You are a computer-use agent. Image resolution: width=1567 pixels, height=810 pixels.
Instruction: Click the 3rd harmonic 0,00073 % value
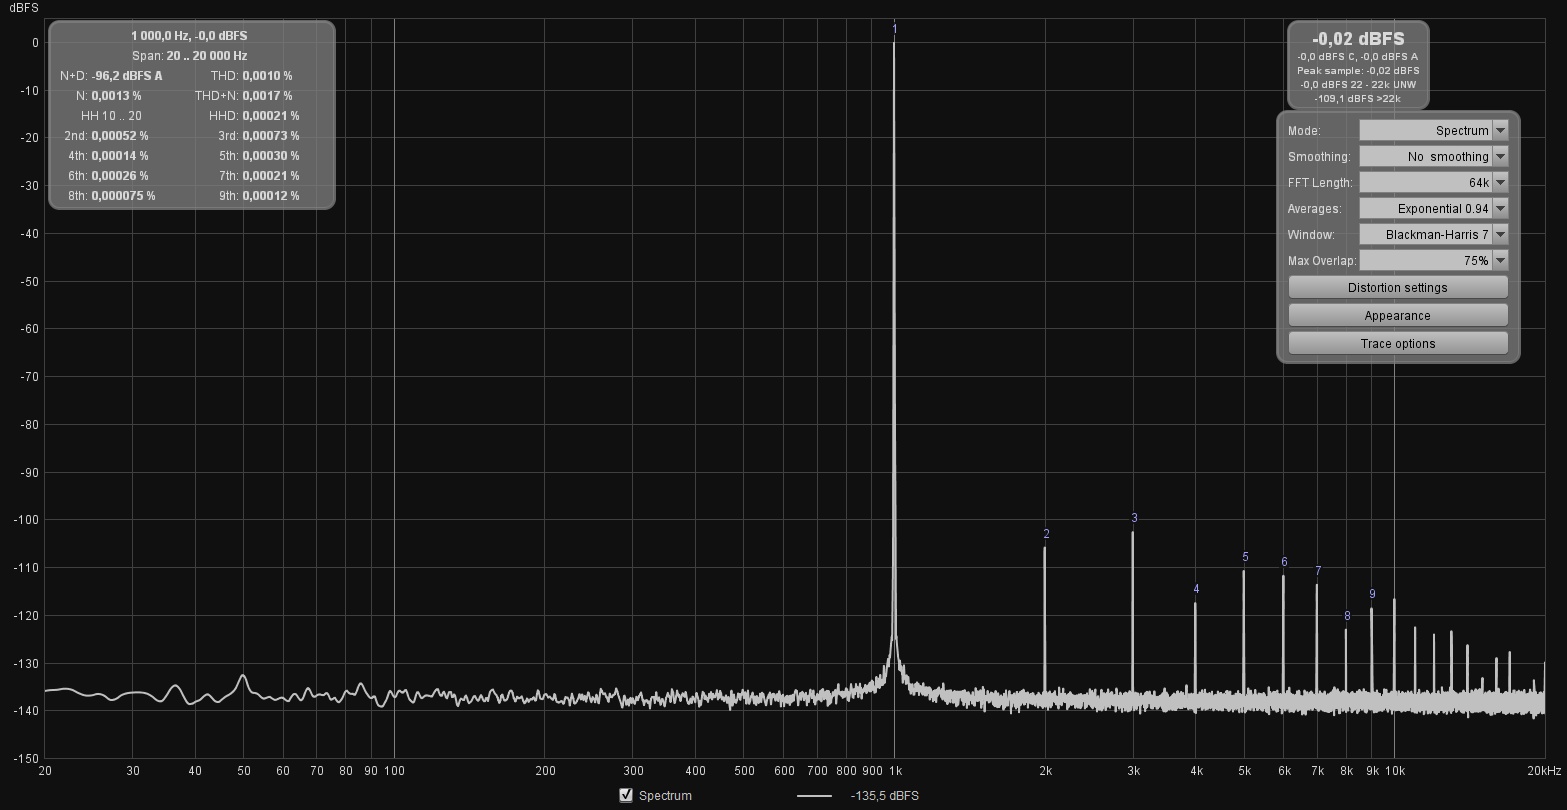270,136
